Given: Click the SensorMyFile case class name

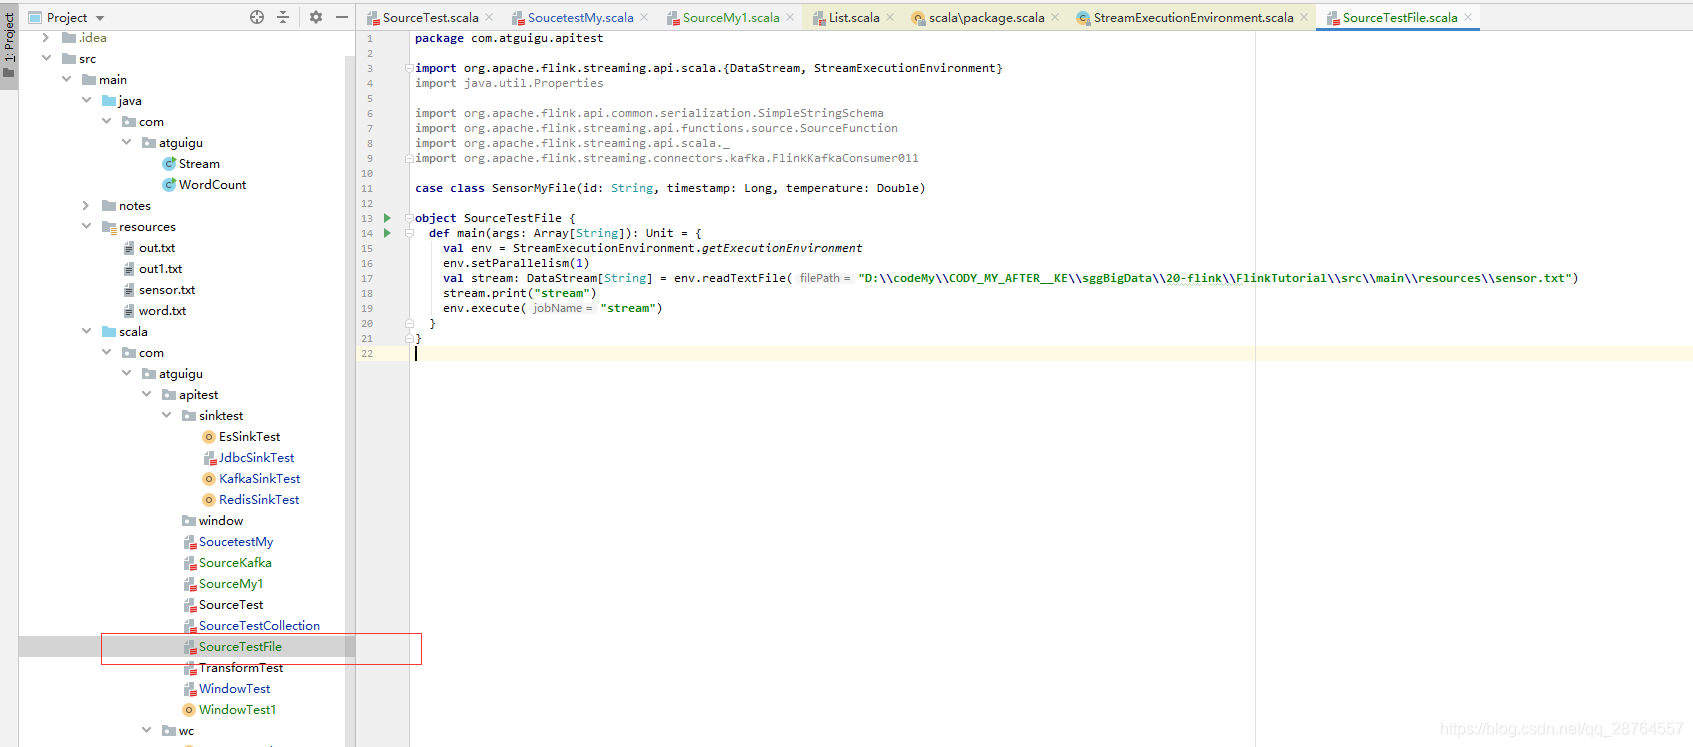Looking at the screenshot, I should (534, 188).
